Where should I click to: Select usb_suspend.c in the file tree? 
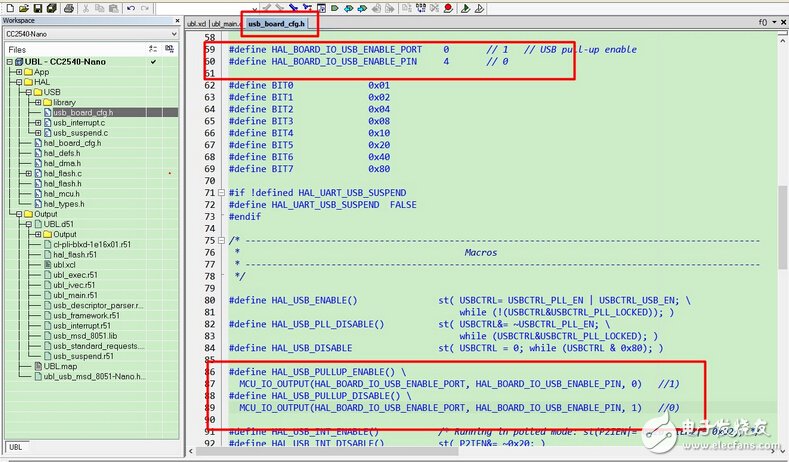(80, 133)
